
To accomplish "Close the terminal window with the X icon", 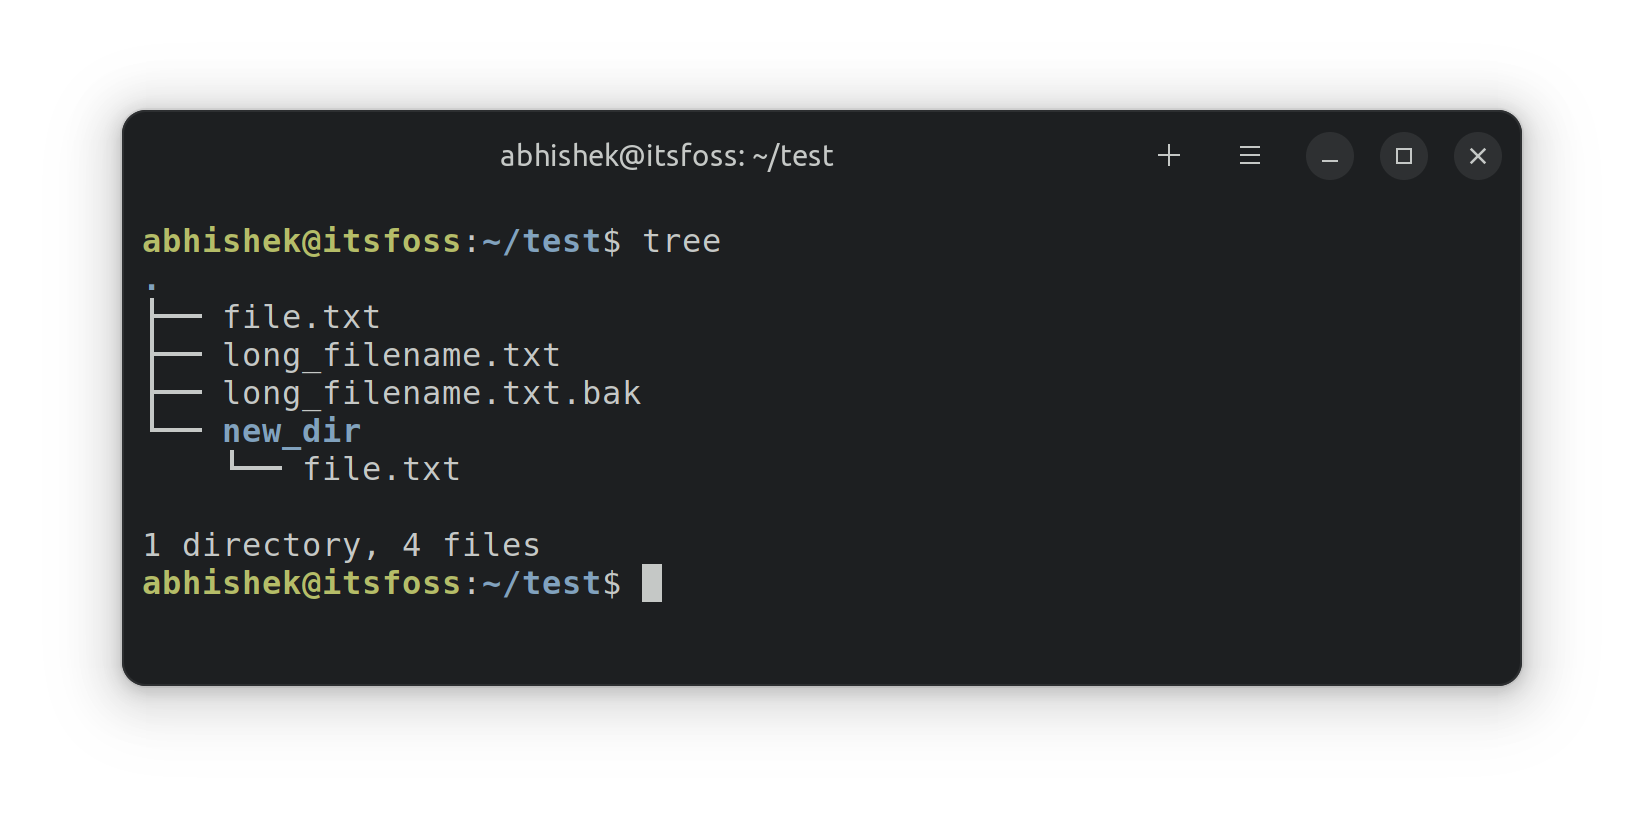I will click(1478, 156).
